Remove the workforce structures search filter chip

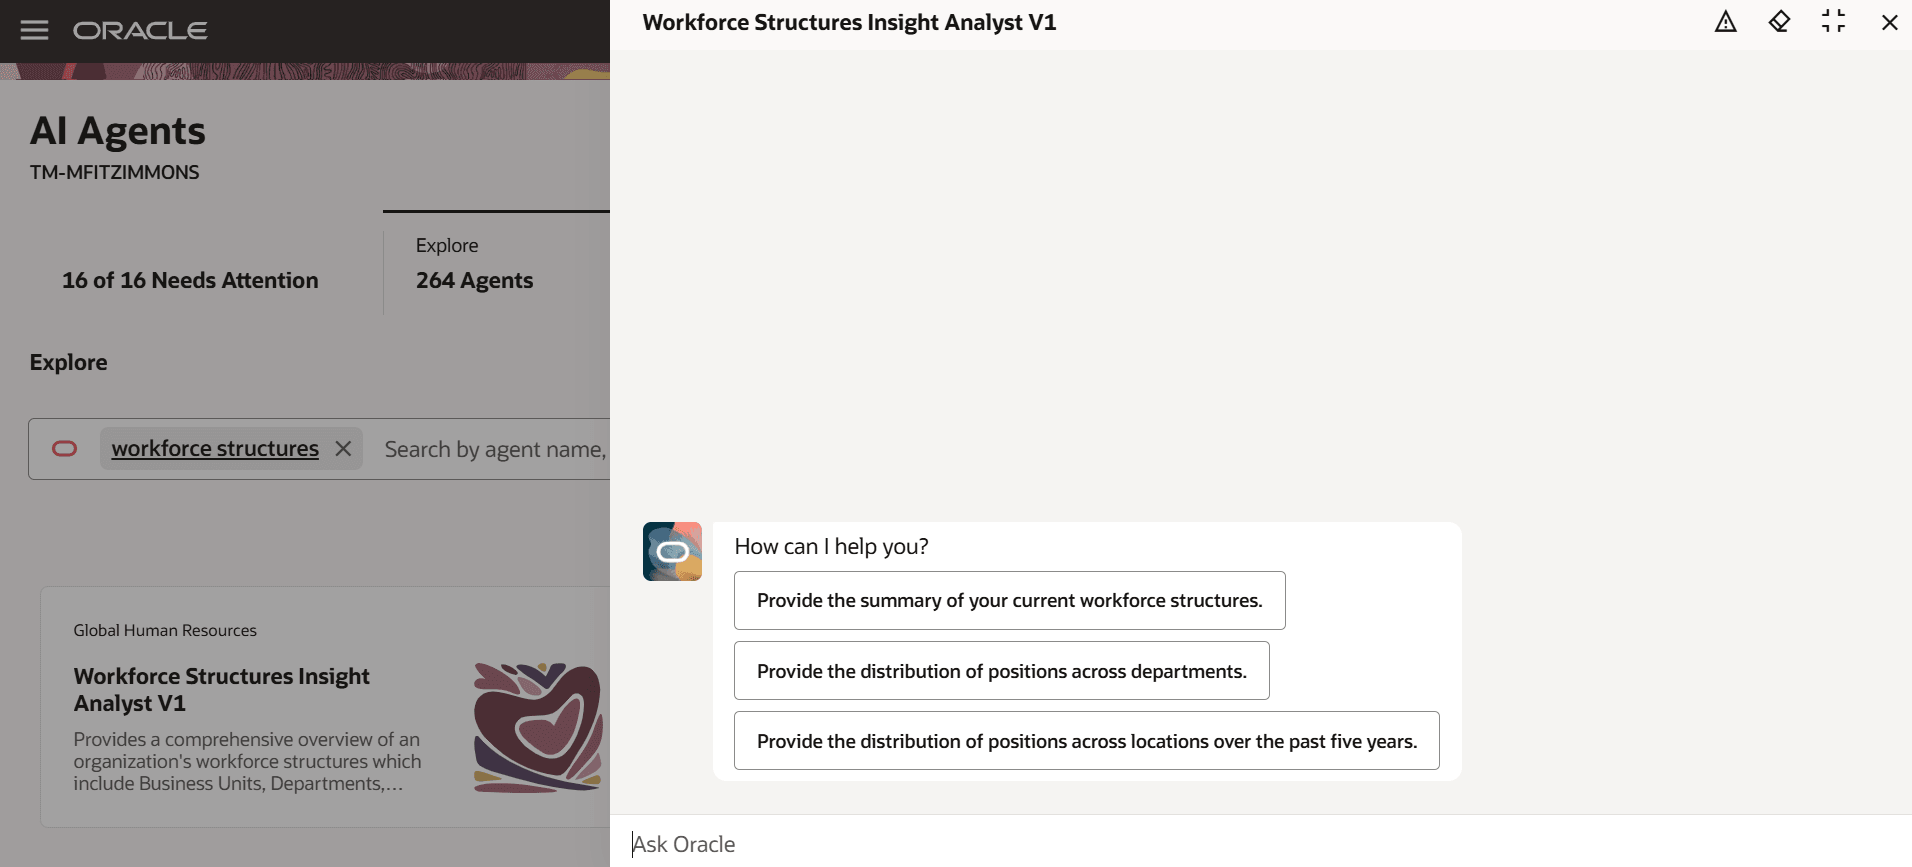coord(343,448)
